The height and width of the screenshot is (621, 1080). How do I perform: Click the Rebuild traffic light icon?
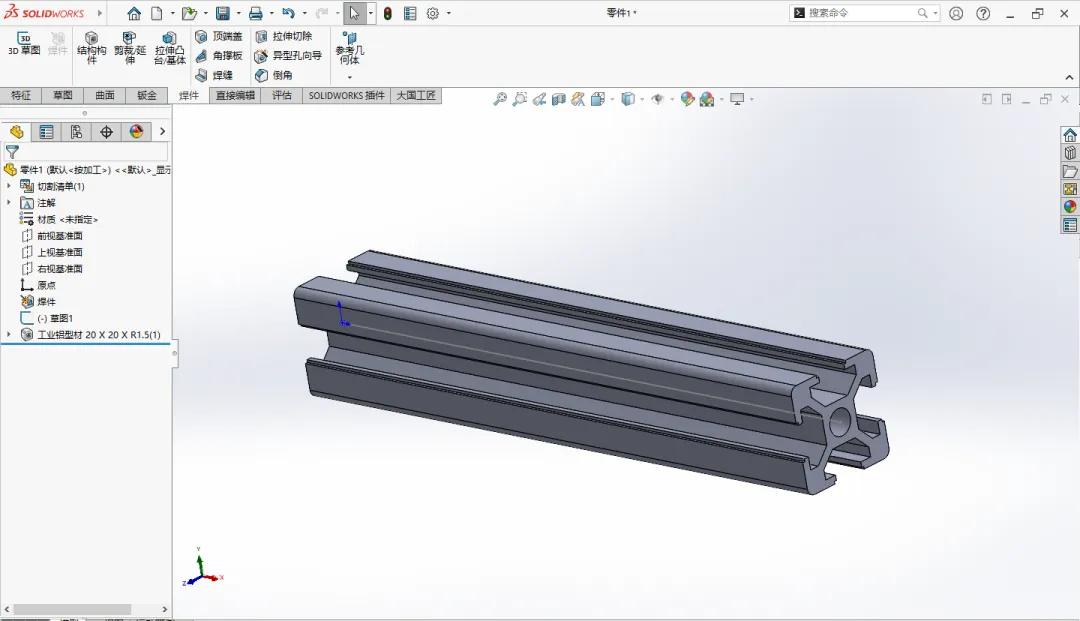(x=388, y=13)
